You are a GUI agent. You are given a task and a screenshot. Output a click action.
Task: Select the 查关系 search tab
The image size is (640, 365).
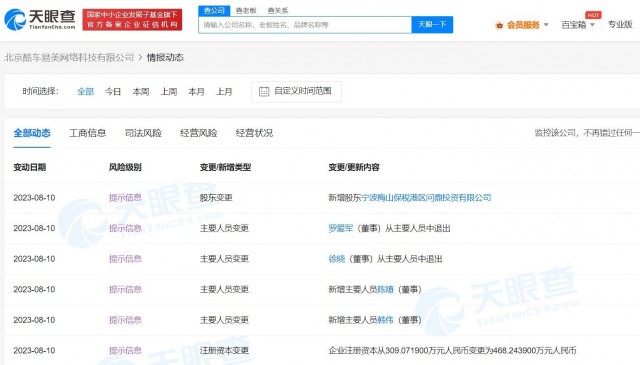coord(278,11)
